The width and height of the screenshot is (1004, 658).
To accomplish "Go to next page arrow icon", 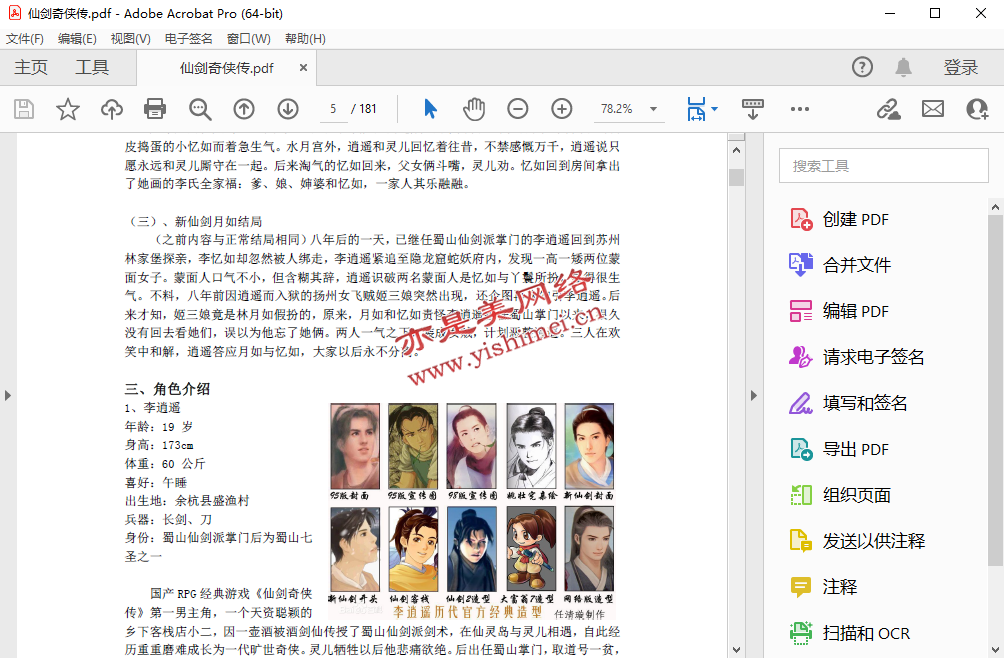I will pos(288,109).
